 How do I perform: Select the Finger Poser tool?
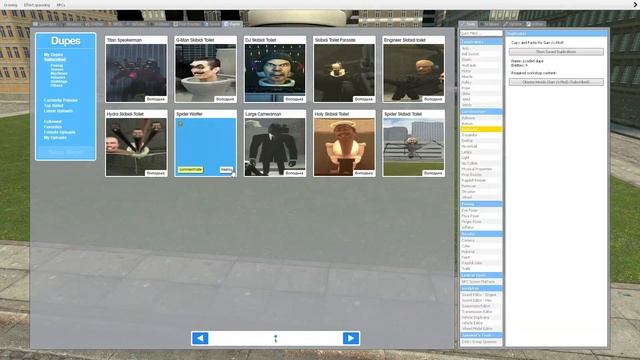pyautogui.click(x=481, y=222)
